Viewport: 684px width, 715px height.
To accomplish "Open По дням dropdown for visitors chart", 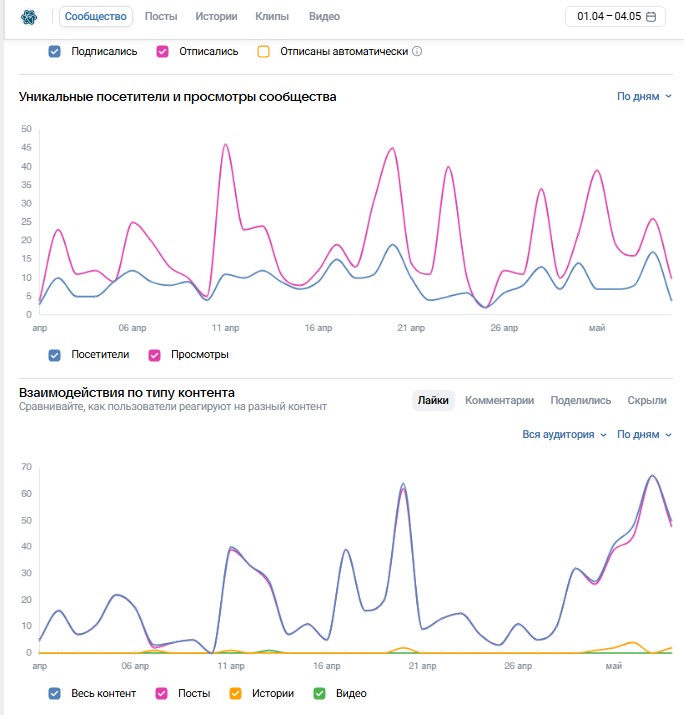I will [x=644, y=97].
